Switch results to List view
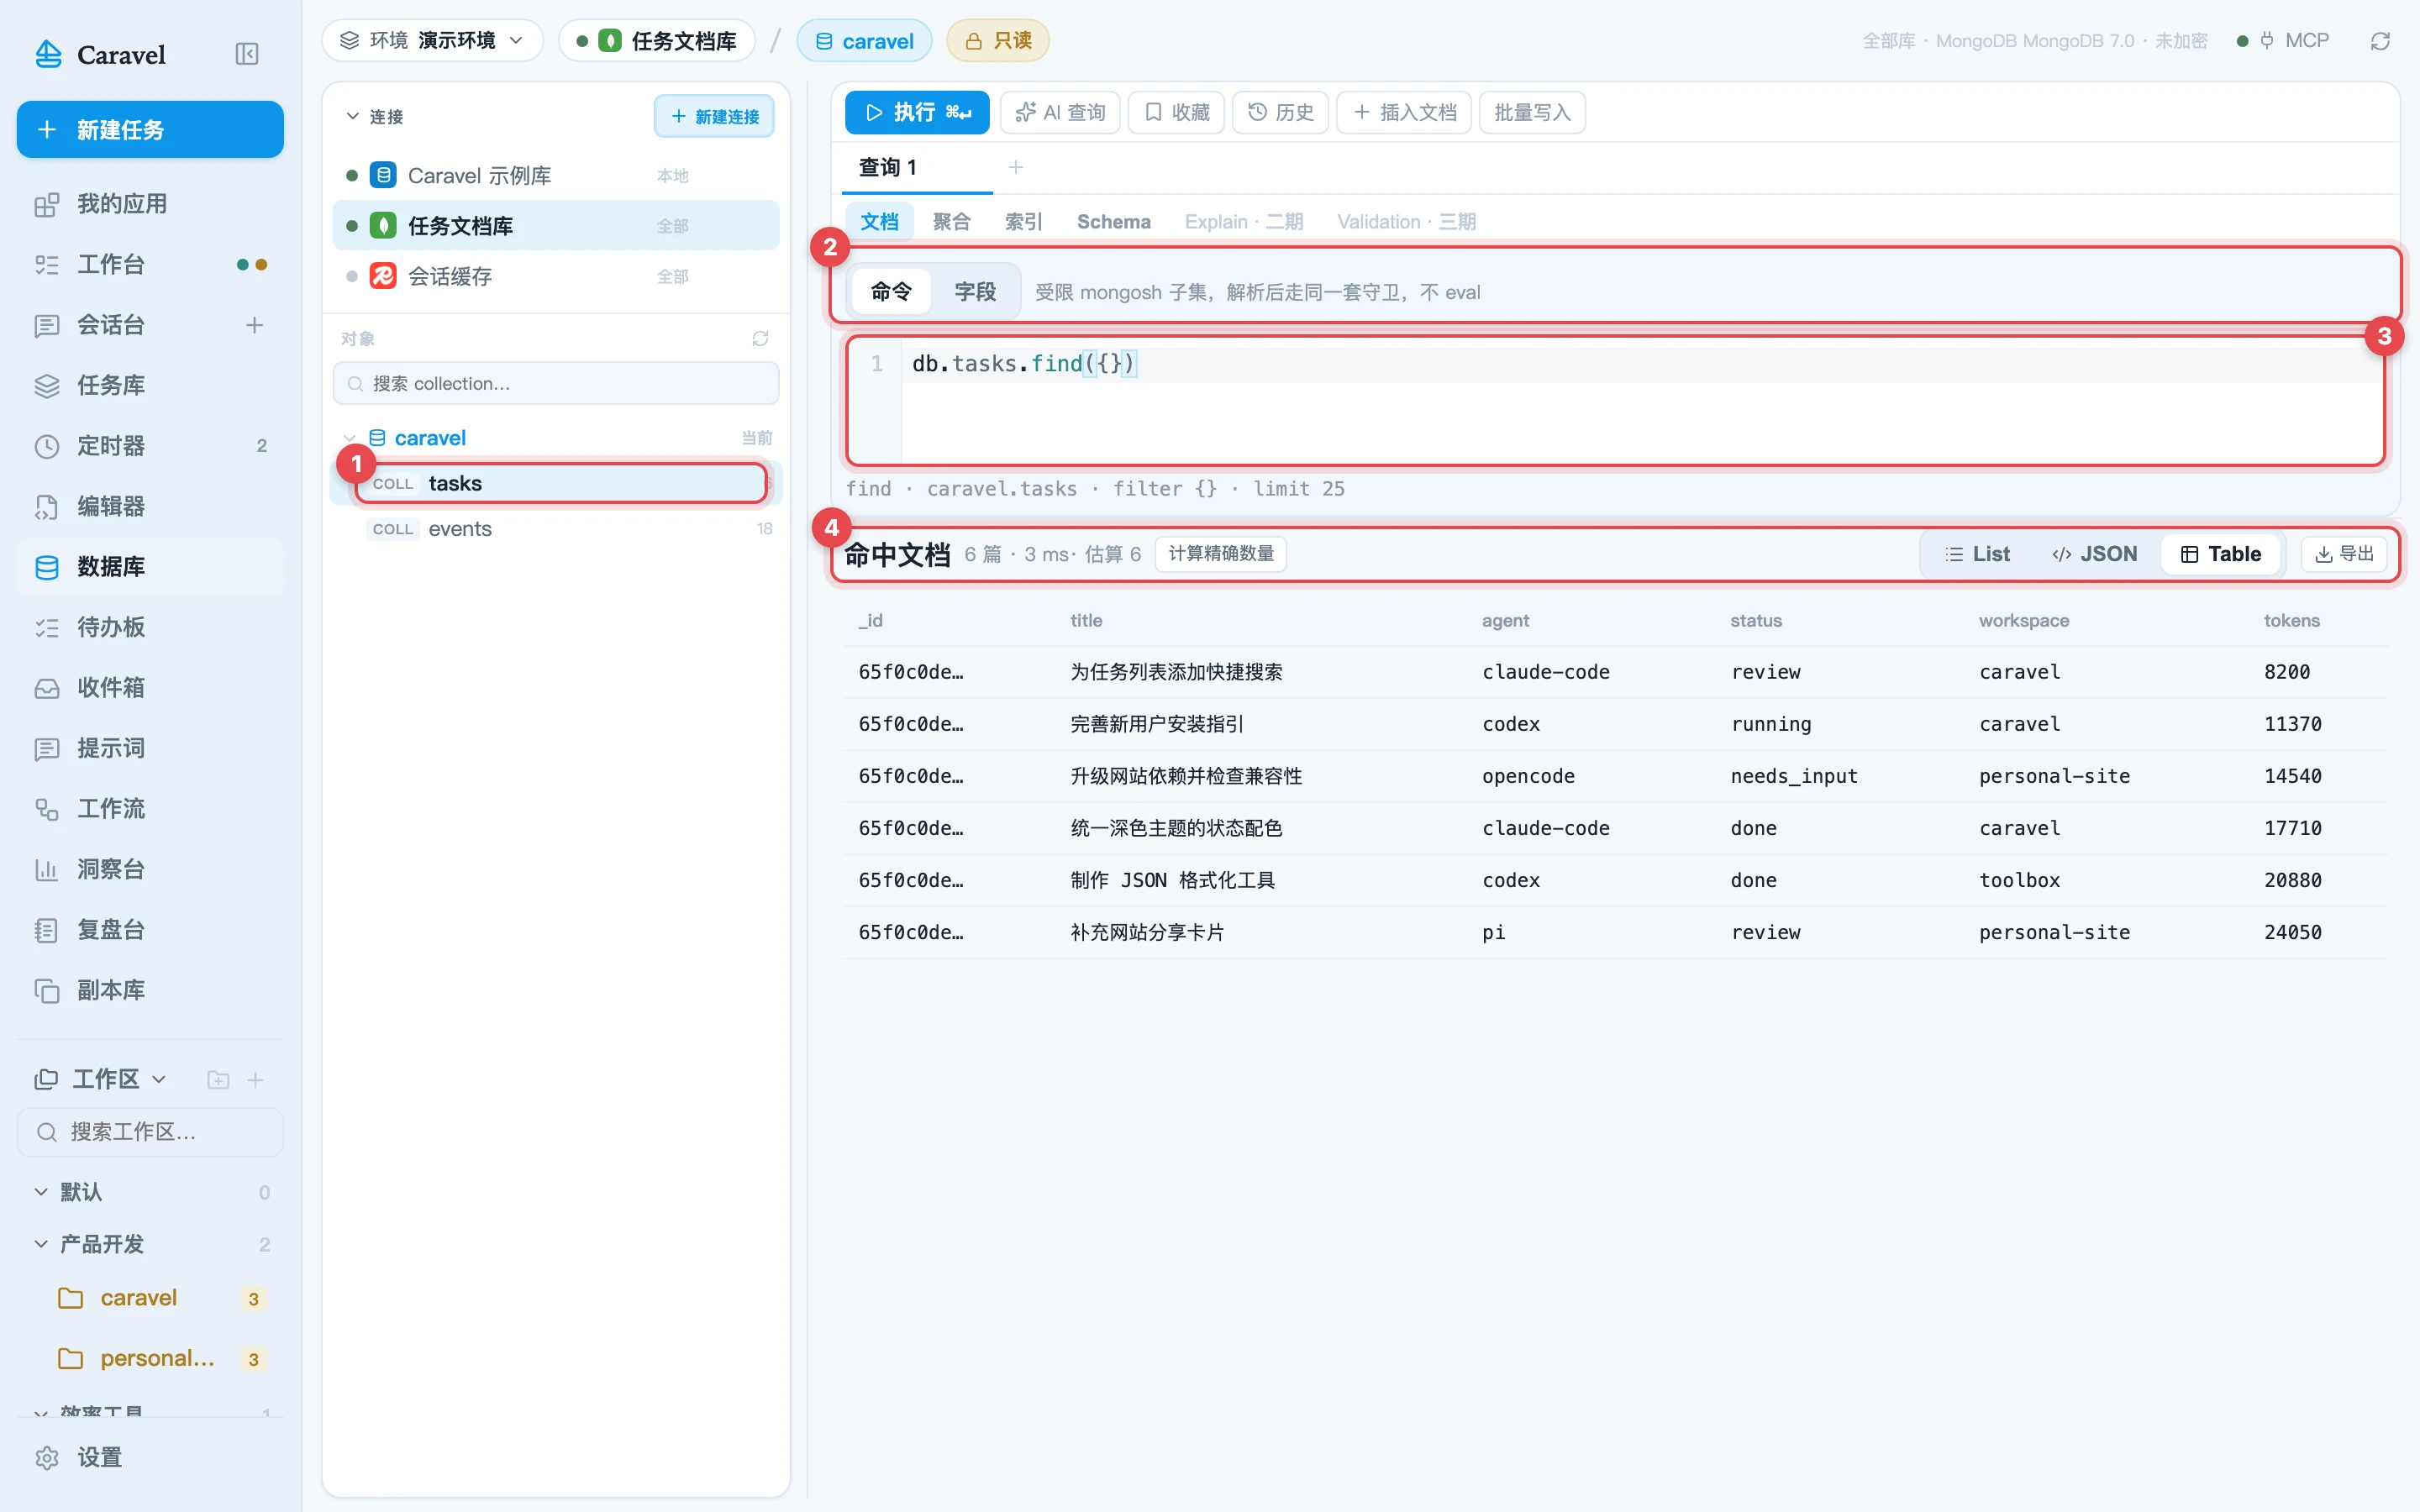The width and height of the screenshot is (2420, 1512). 1977,554
